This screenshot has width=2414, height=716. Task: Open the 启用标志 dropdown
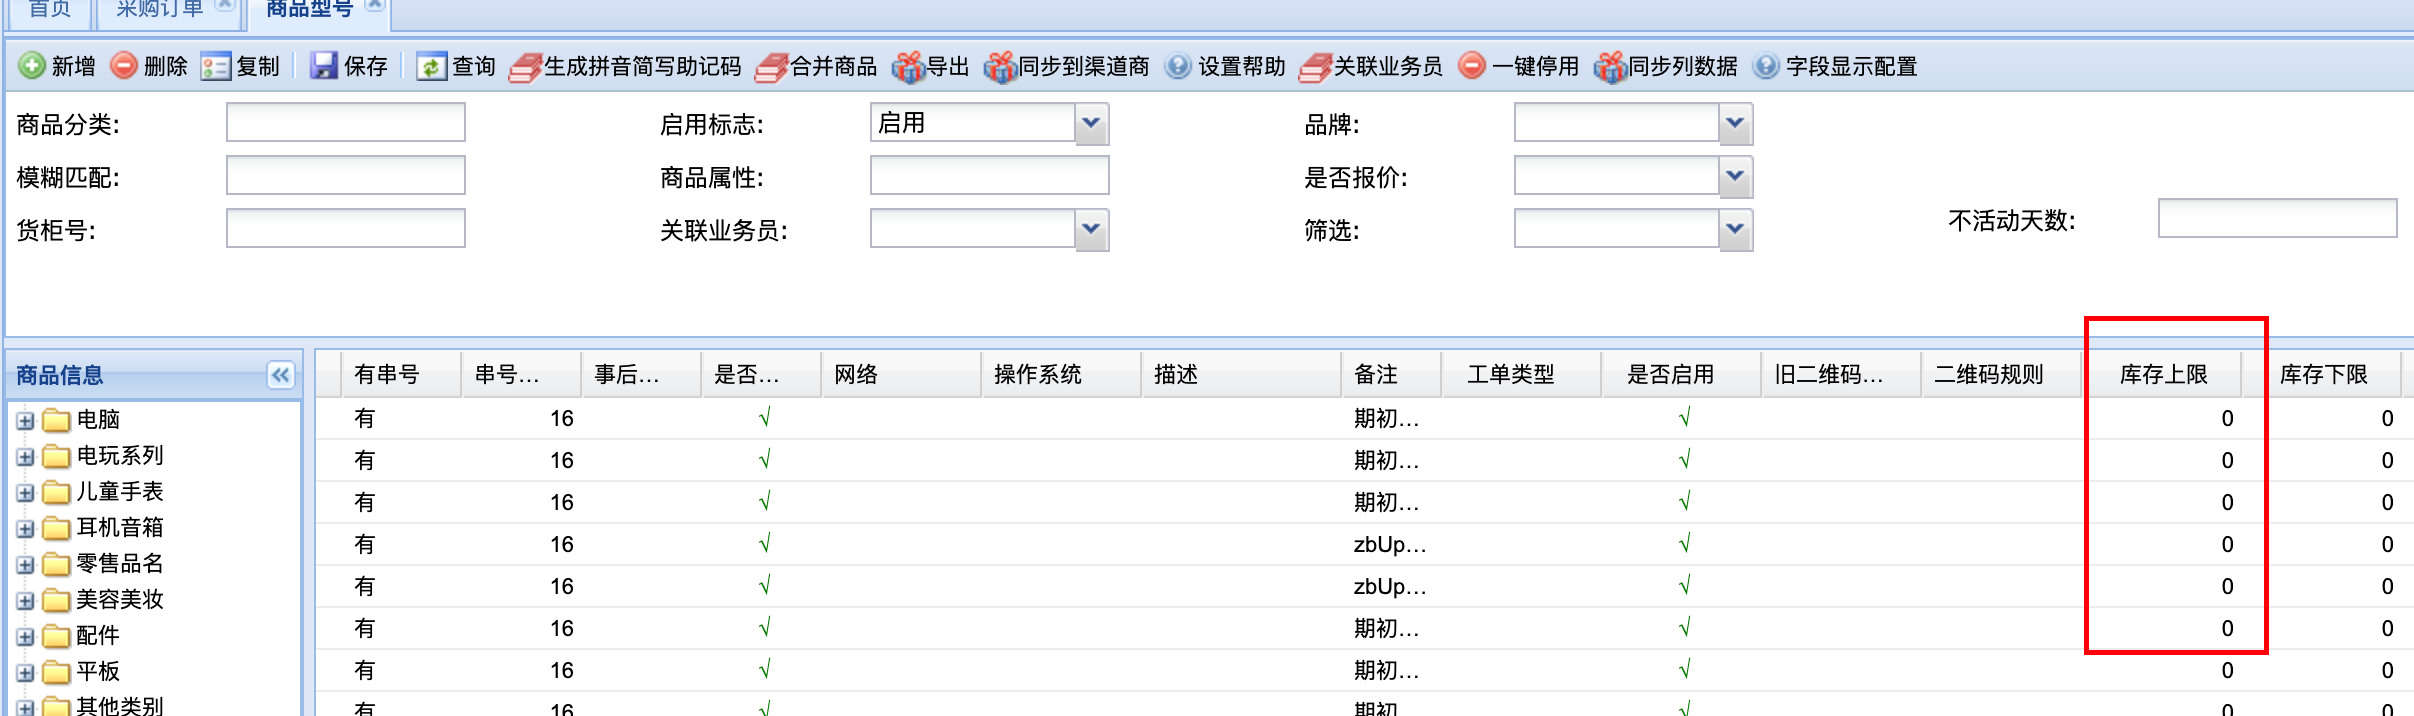click(x=1091, y=124)
